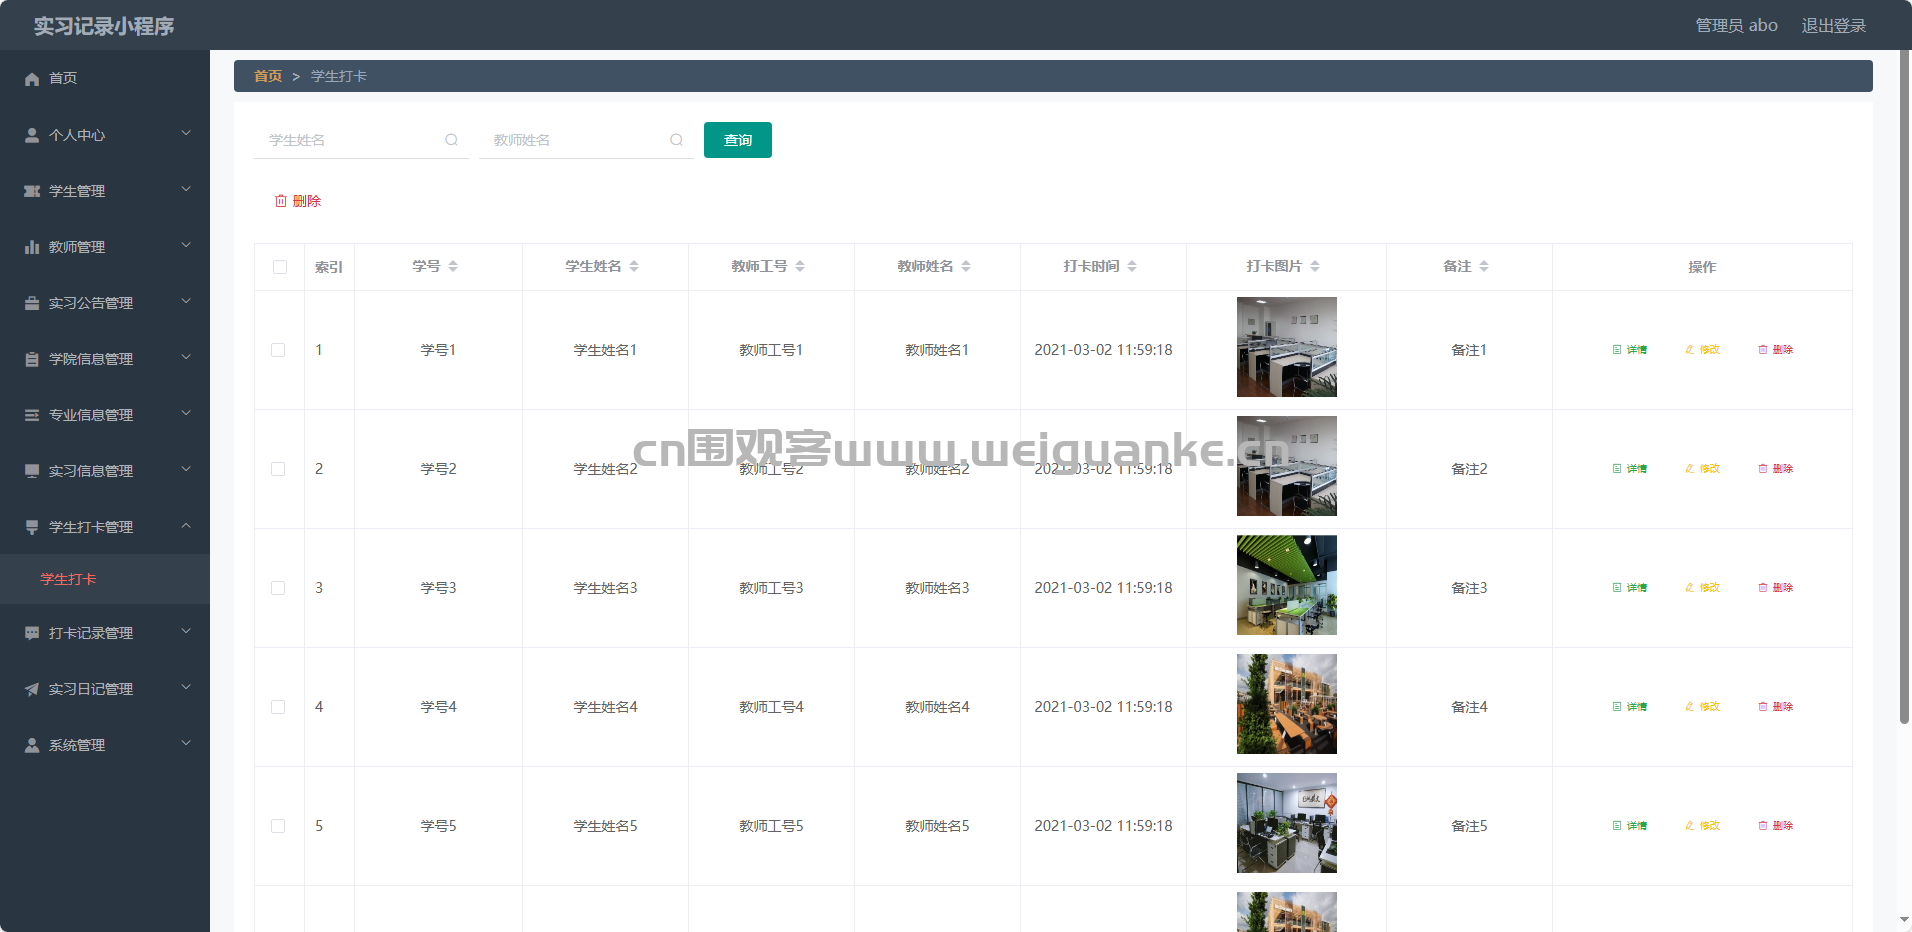Screen dimensions: 1912x932
Task: Click 管理员 abo in the top bar
Action: [x=1736, y=25]
